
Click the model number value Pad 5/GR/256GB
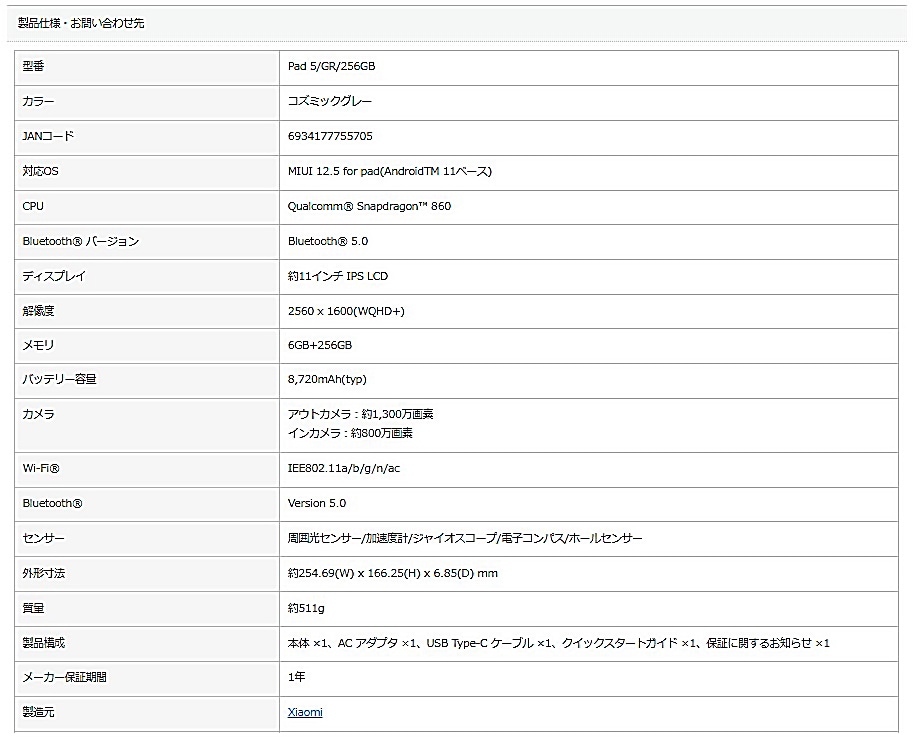click(x=331, y=66)
